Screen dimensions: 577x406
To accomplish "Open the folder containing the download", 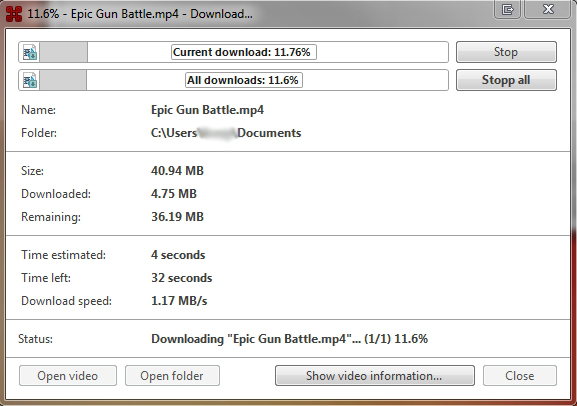I will (172, 375).
